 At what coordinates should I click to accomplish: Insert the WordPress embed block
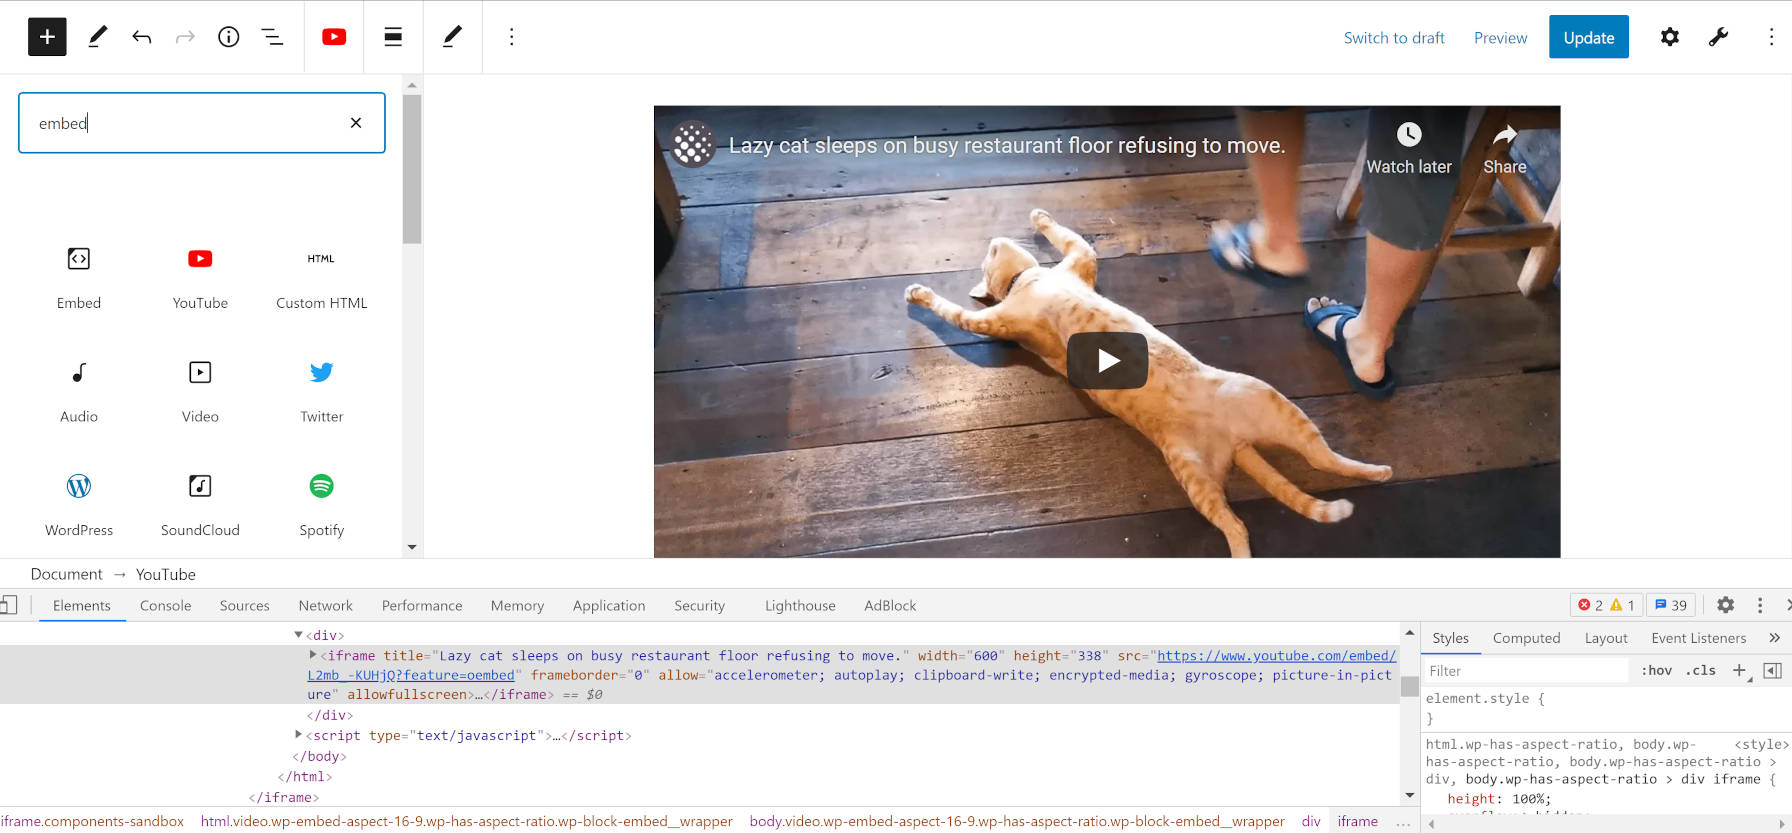pos(79,505)
